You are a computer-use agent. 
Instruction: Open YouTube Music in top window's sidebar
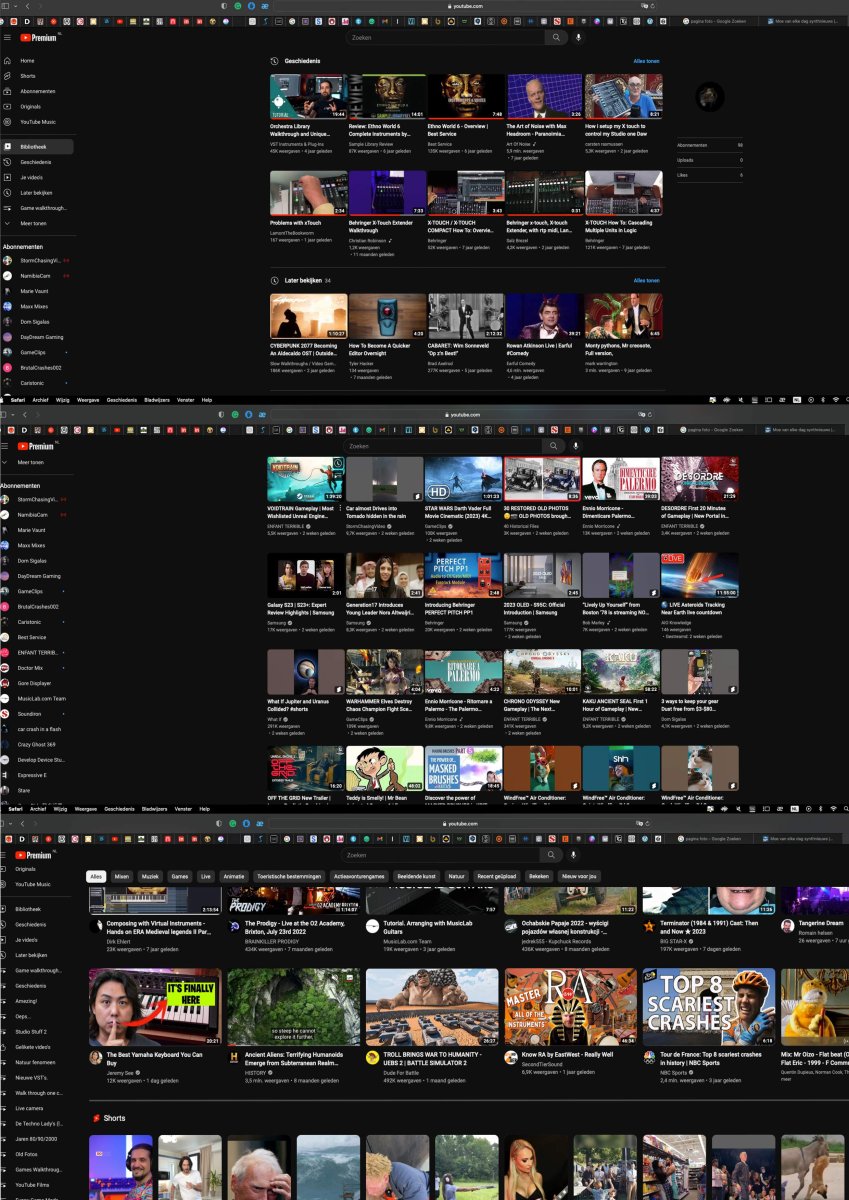(x=37, y=122)
